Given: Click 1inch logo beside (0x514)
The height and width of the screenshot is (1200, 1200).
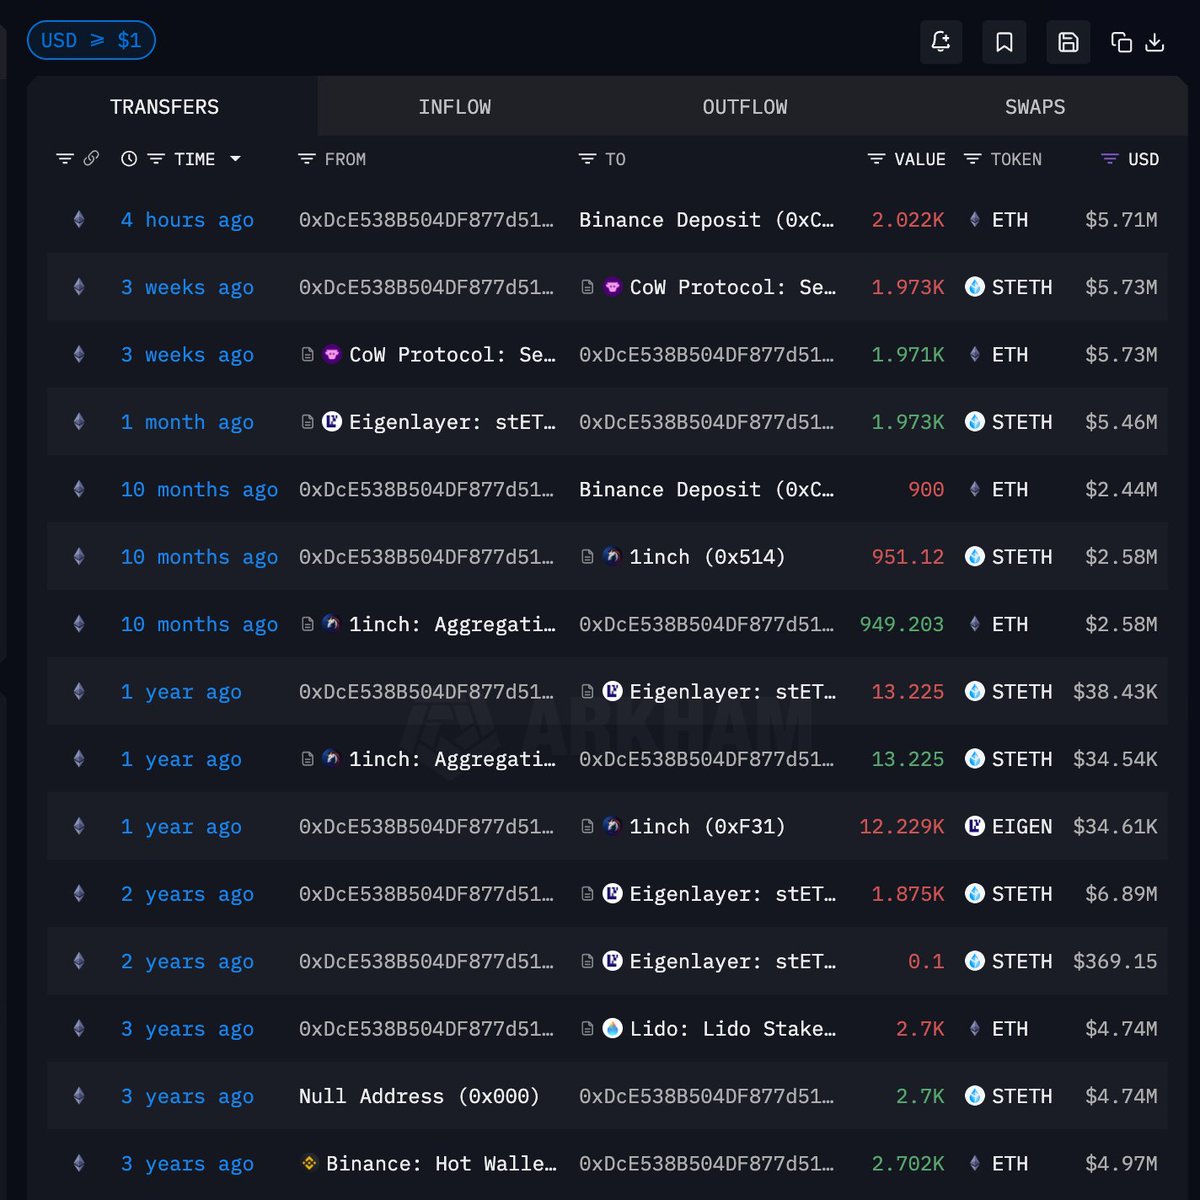Looking at the screenshot, I should pyautogui.click(x=612, y=557).
